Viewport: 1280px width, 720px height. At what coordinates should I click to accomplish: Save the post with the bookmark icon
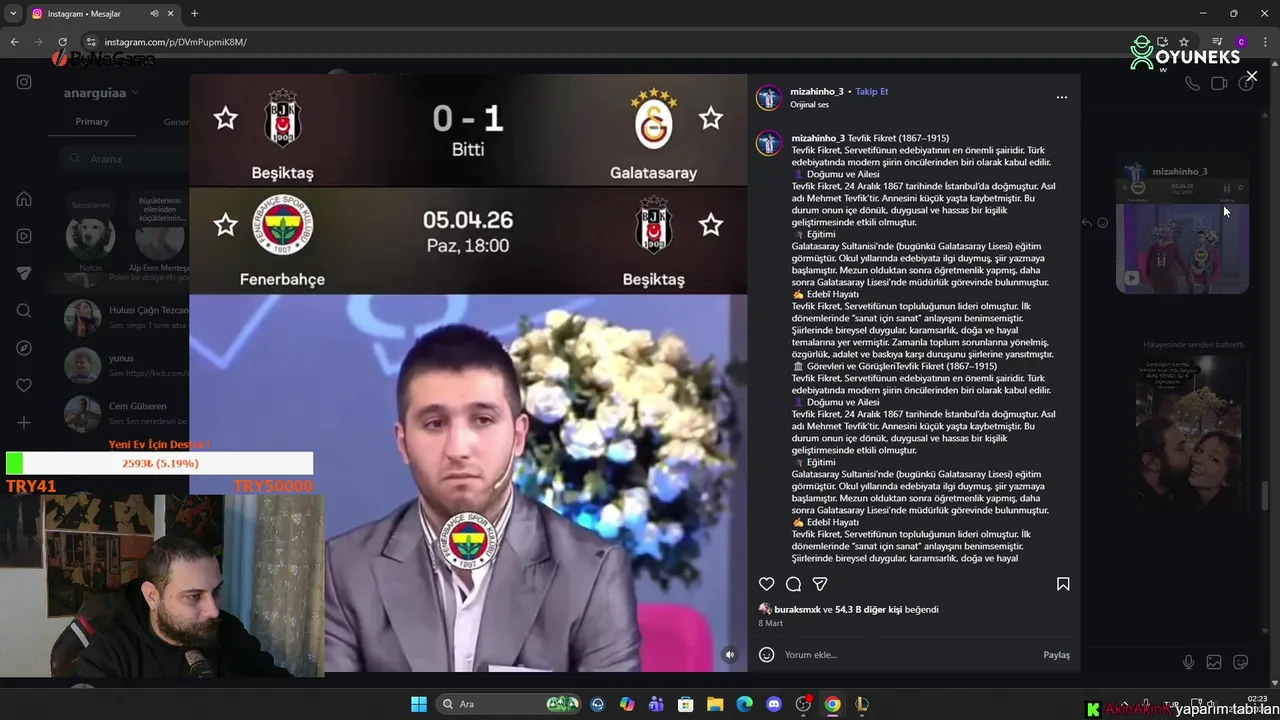(x=1063, y=584)
